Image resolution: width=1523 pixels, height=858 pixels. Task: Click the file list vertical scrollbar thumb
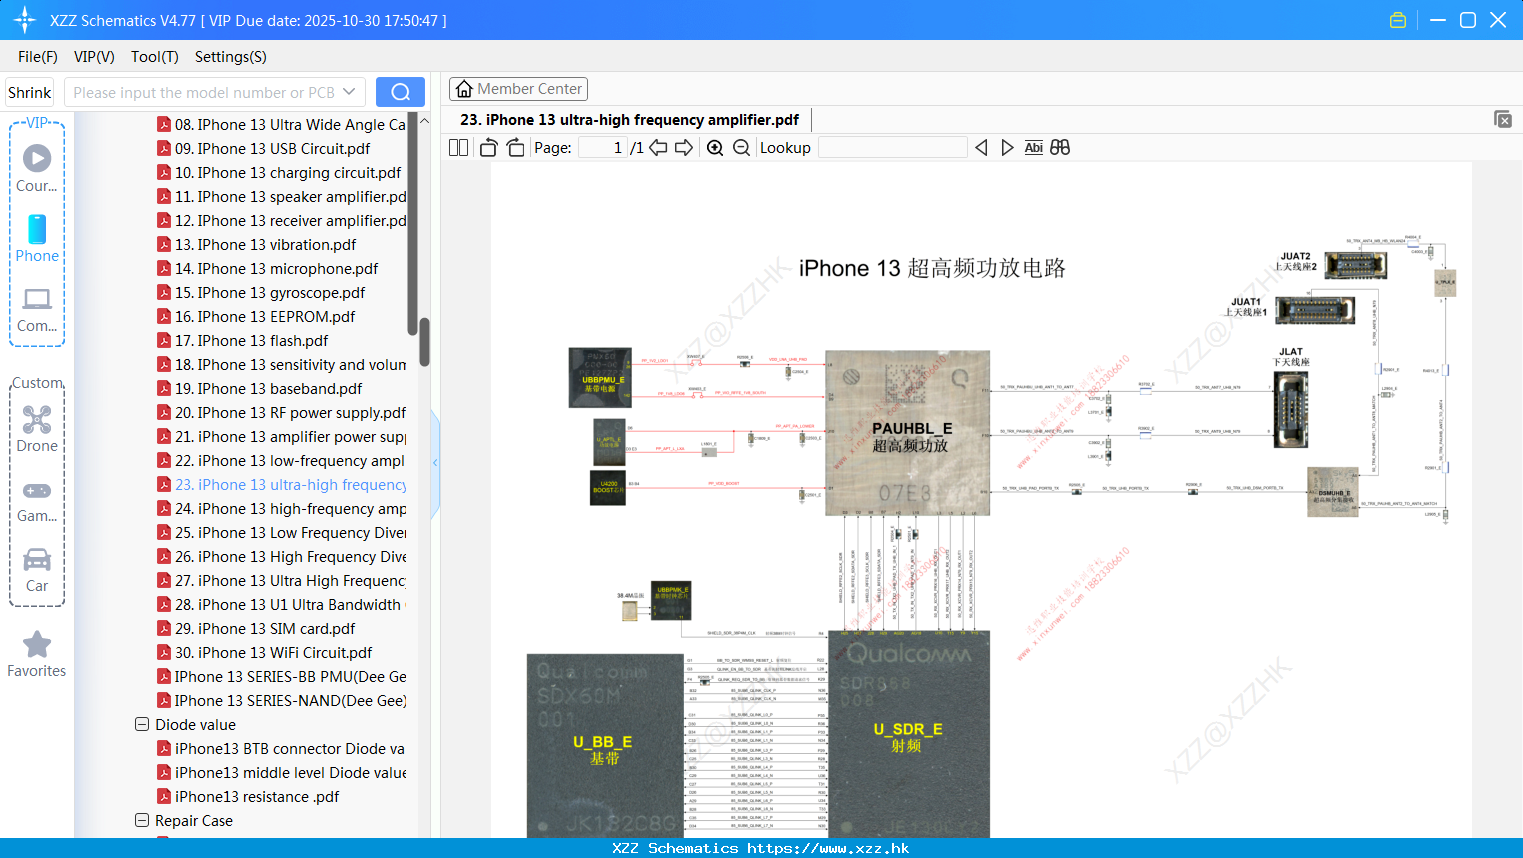pyautogui.click(x=424, y=343)
